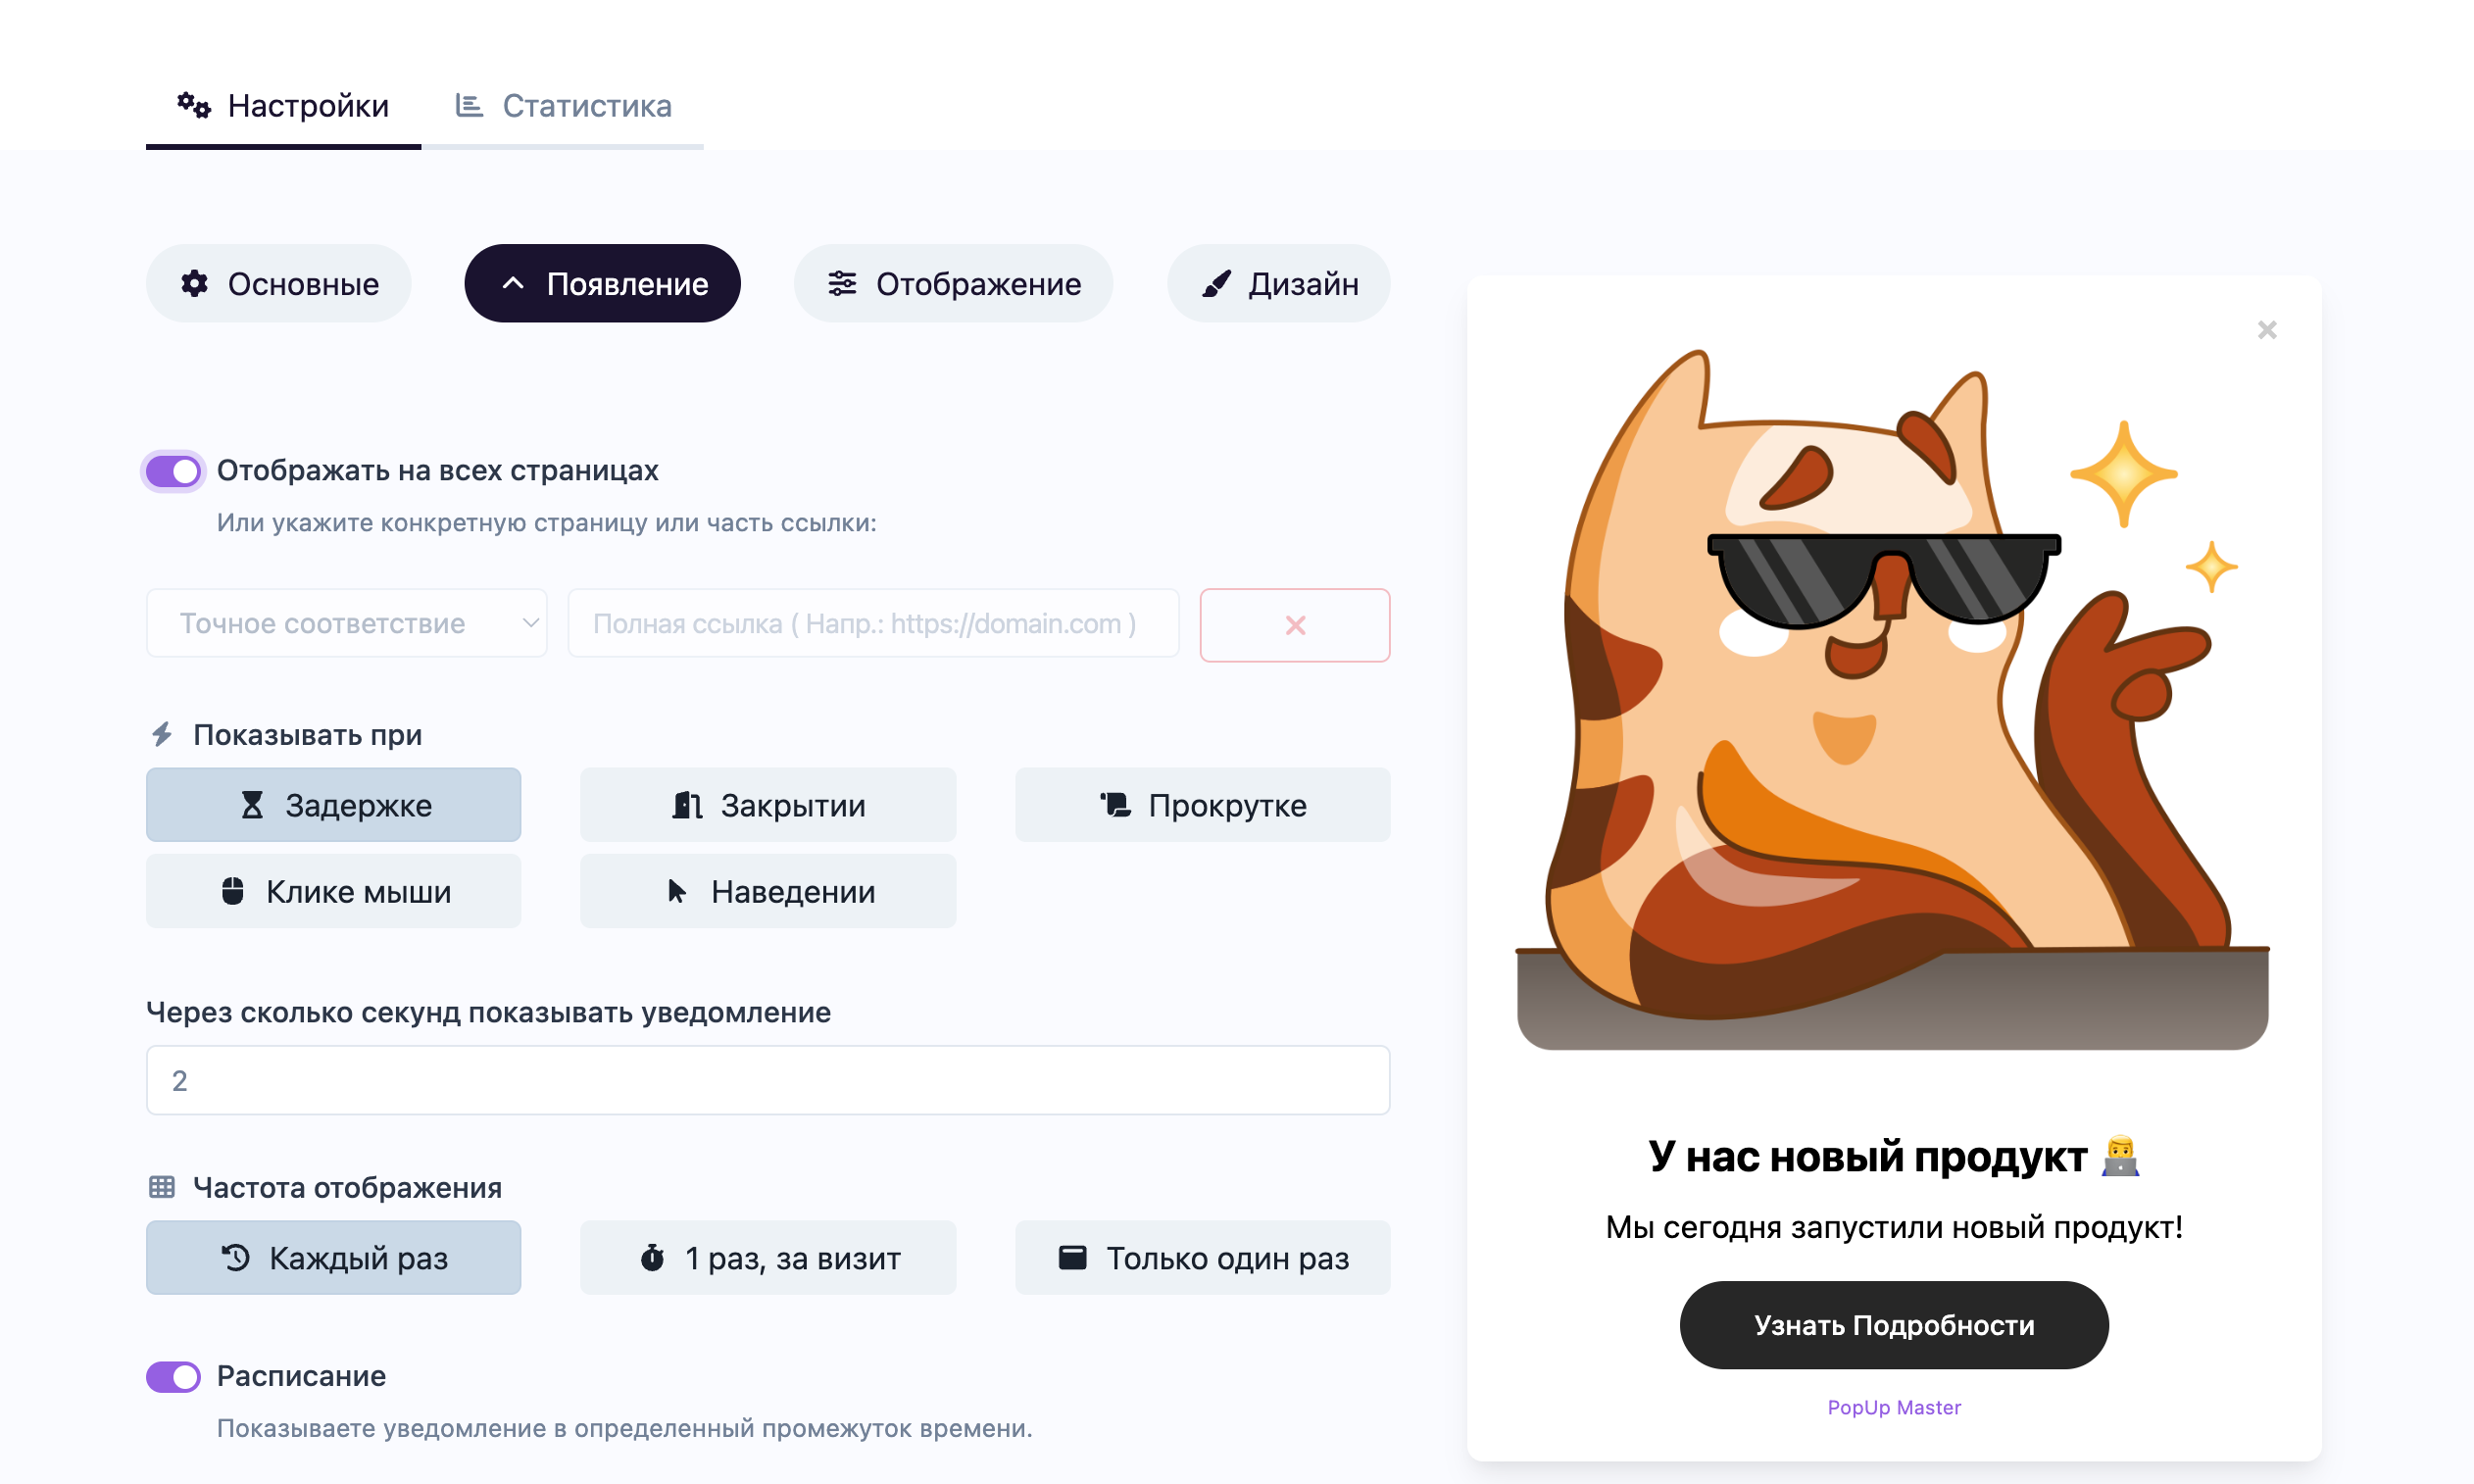Pick the Прокрутке scroll trigger
2474x1484 pixels.
[x=1202, y=805]
